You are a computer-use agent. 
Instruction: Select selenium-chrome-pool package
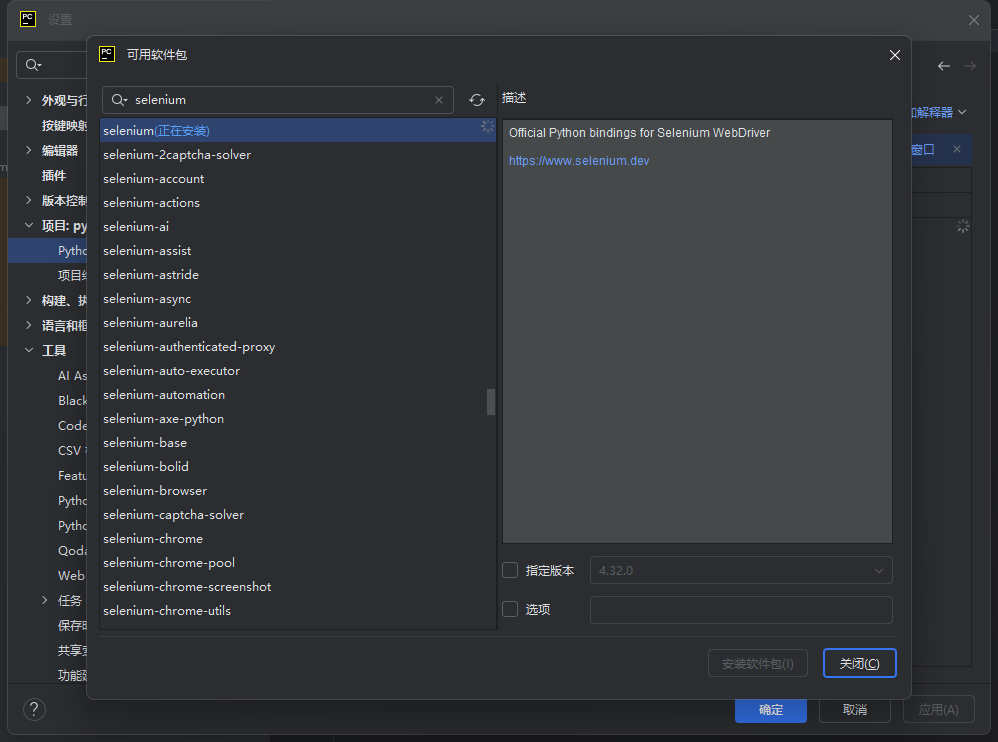coord(297,563)
